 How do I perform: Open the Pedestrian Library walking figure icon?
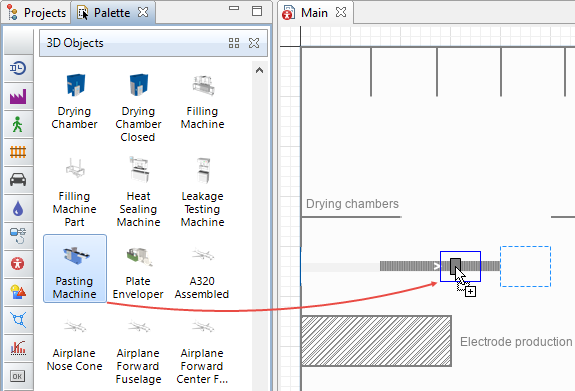(x=18, y=124)
